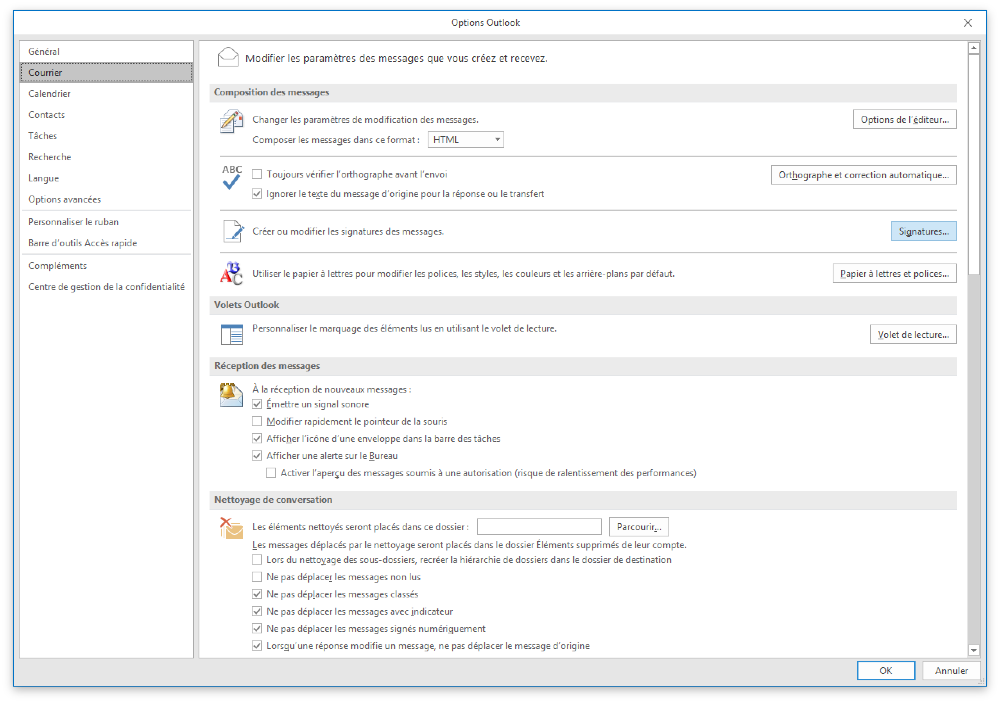
Task: Click the stationery fonts ABC icon
Action: (231, 273)
